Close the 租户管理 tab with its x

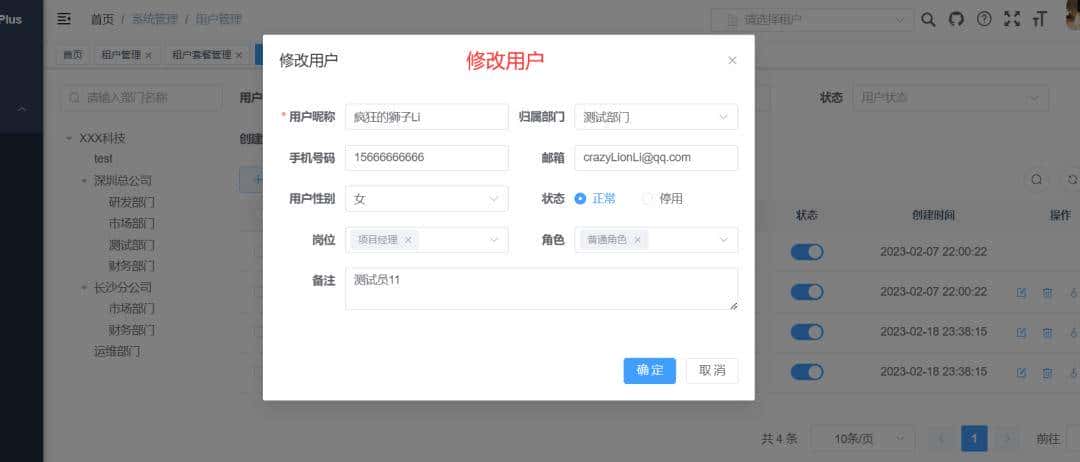click(148, 55)
